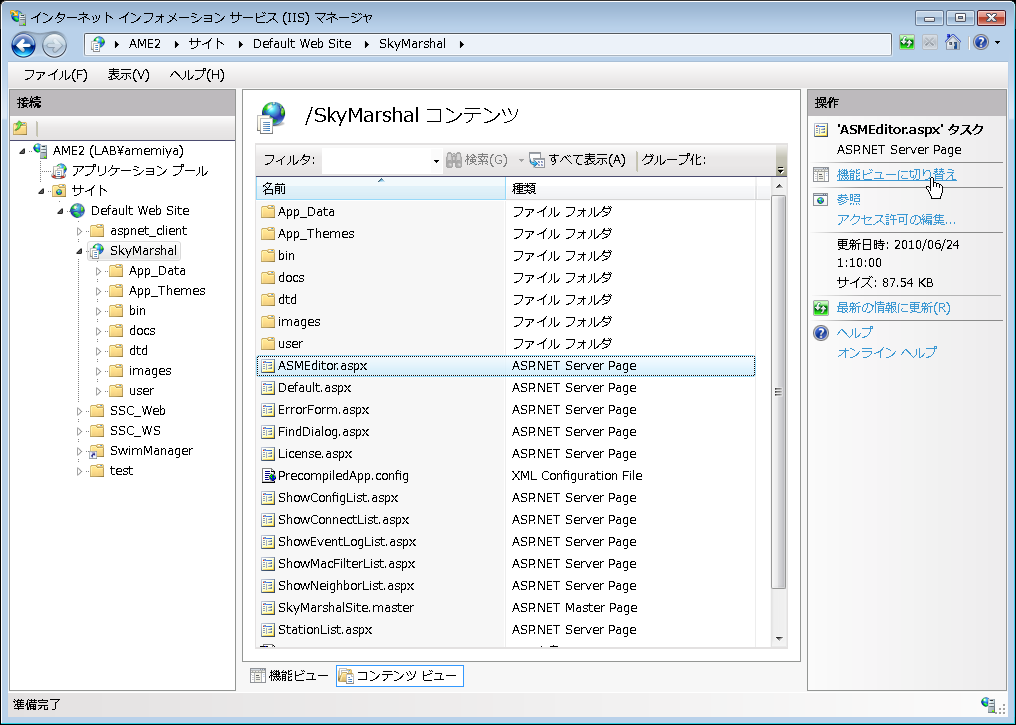Select the docs folder row in content list

506,278
